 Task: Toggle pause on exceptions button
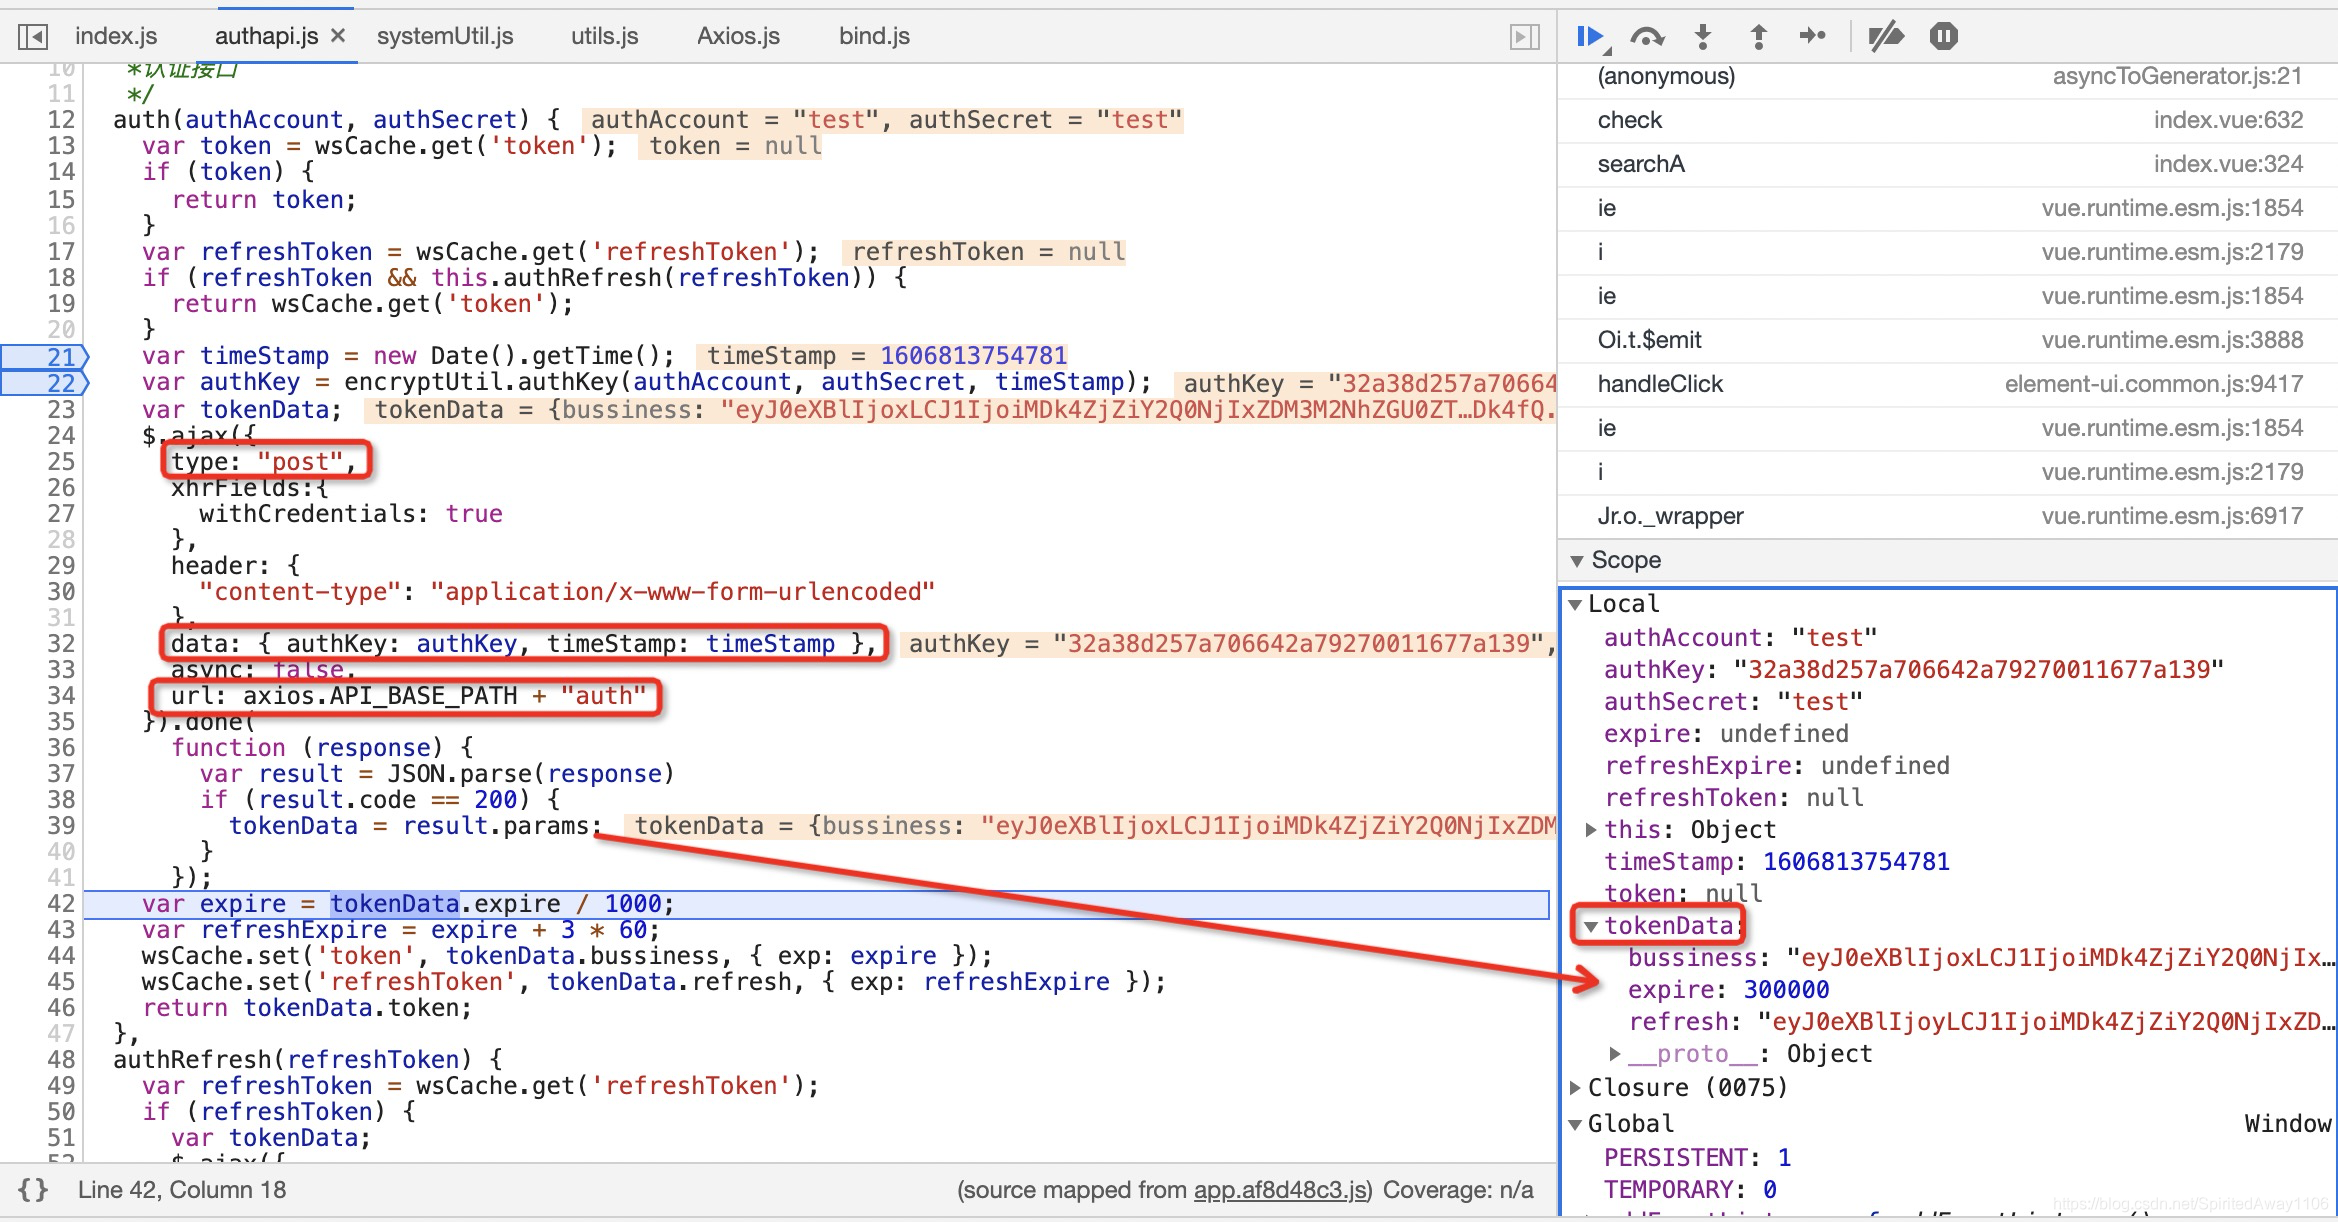click(x=1943, y=37)
